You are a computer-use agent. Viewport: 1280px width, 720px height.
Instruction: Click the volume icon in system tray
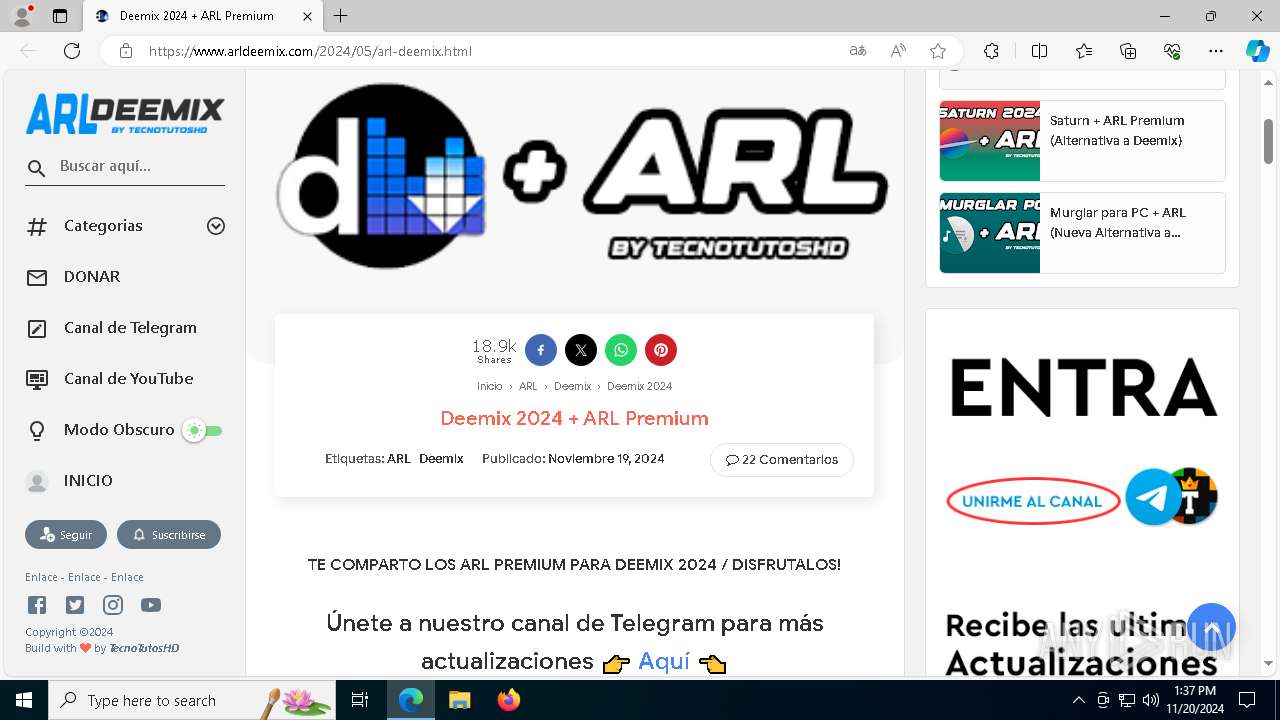point(1151,700)
